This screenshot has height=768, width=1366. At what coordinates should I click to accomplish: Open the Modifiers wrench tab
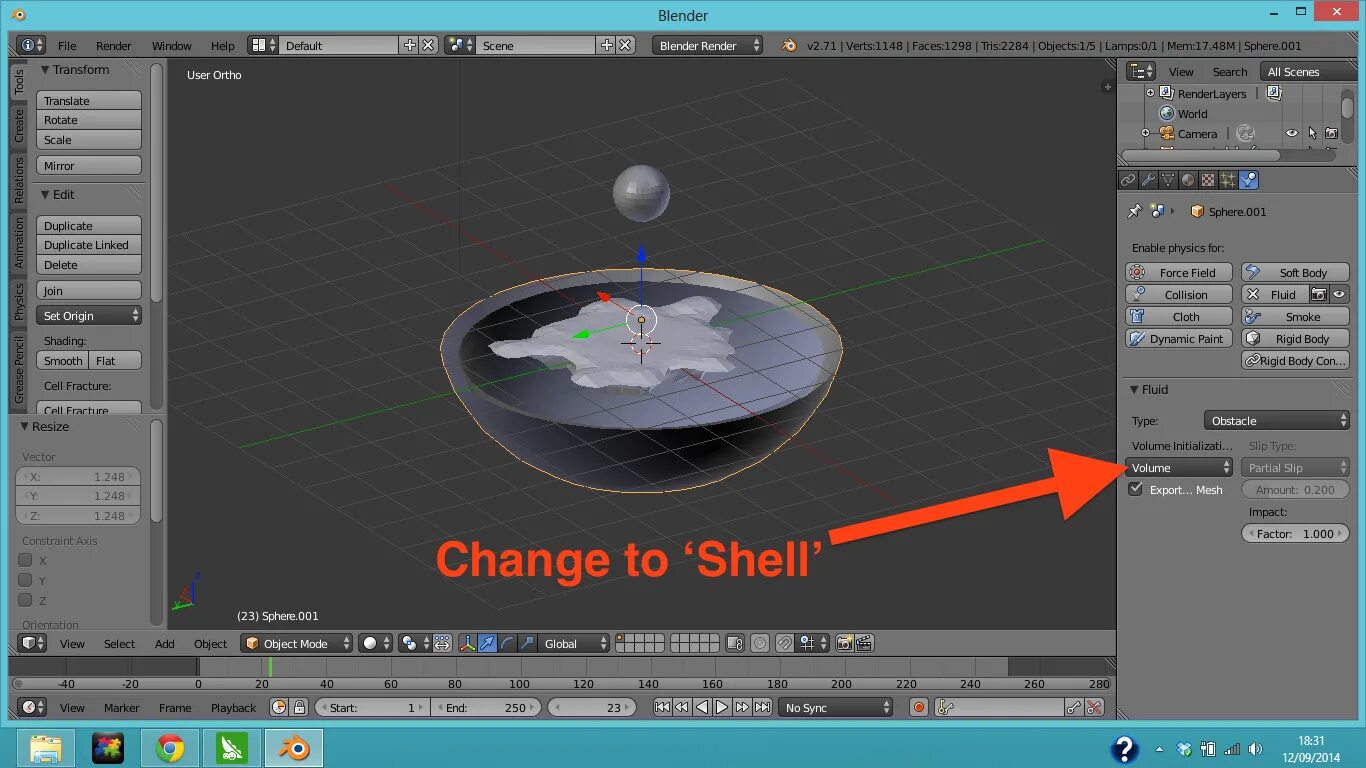[x=1148, y=180]
